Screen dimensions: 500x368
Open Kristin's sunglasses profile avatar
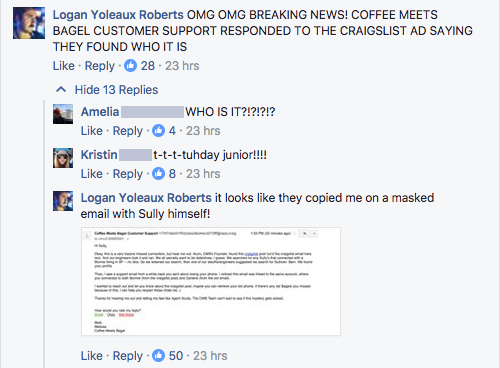coord(63,158)
